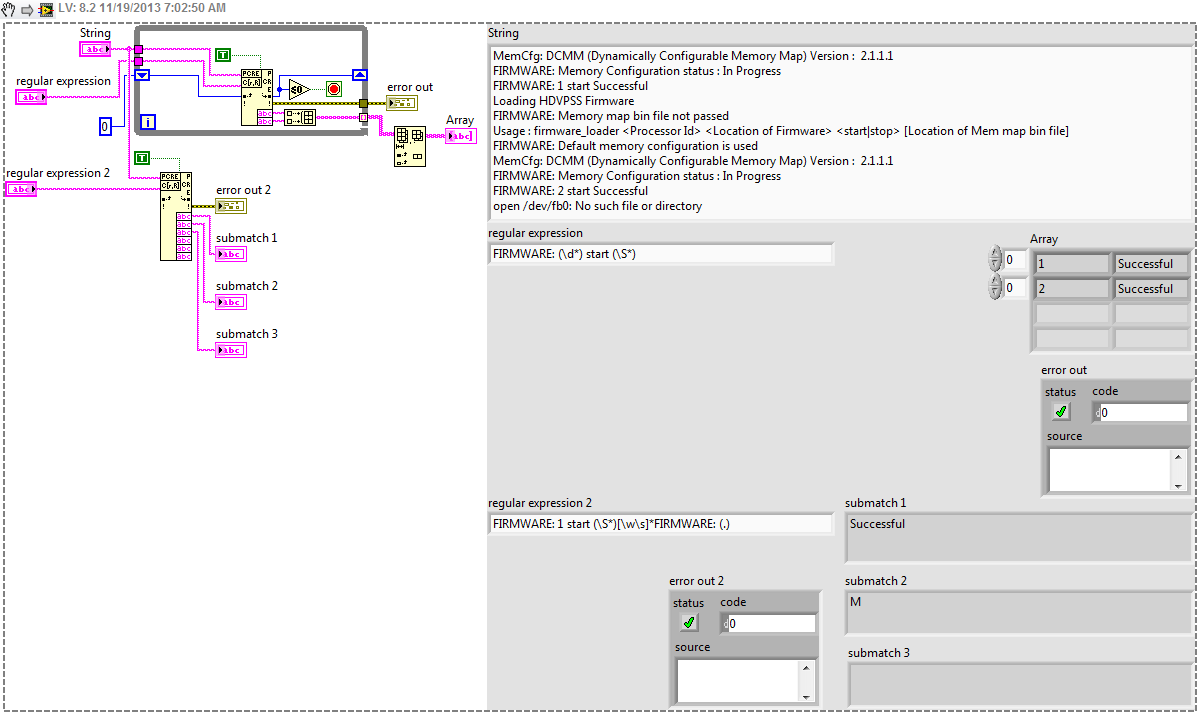Click error out source scrollbar up arrow
Image resolution: width=1200 pixels, height=715 pixels.
(x=1178, y=456)
